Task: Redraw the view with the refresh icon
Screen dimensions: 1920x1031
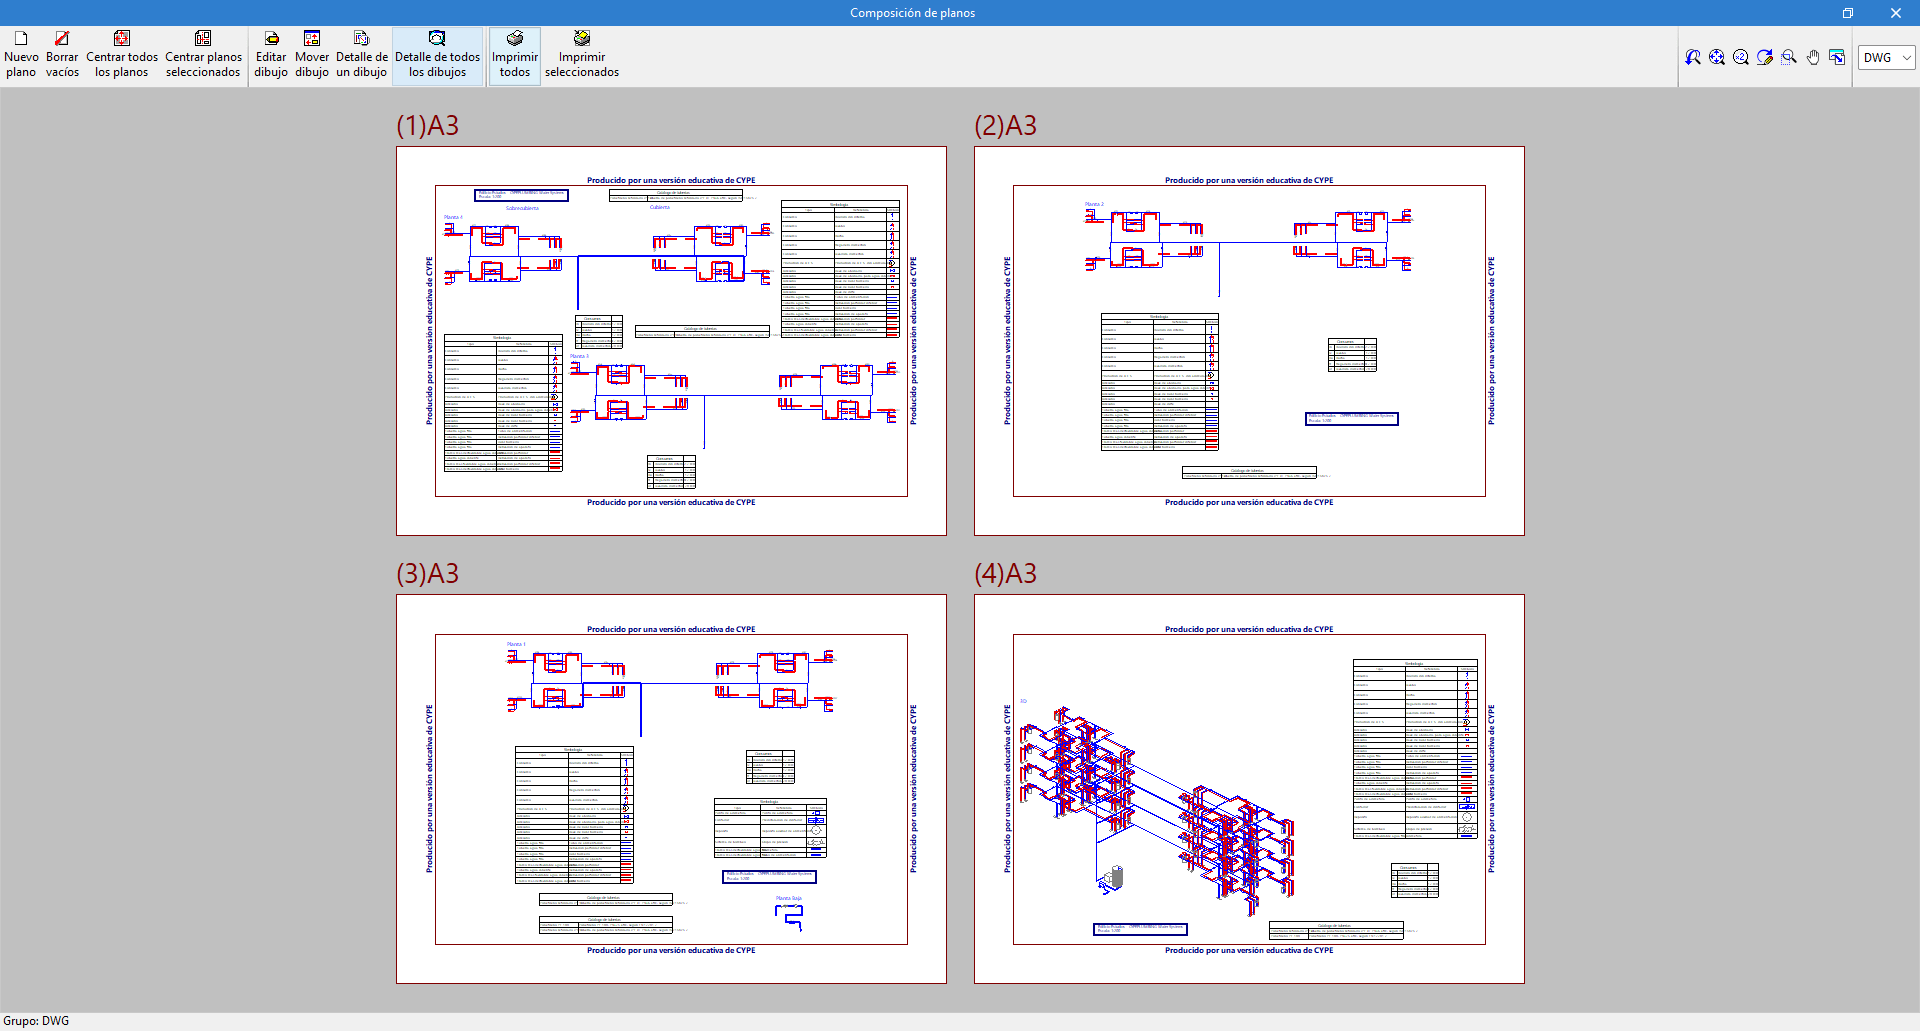Action: tap(1765, 57)
